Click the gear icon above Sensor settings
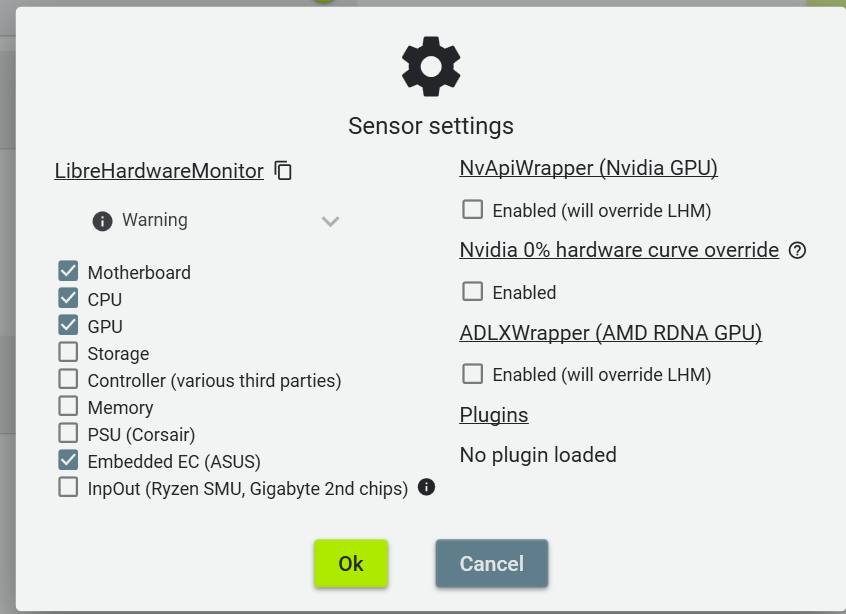Screen dimensions: 846x614 [431, 66]
